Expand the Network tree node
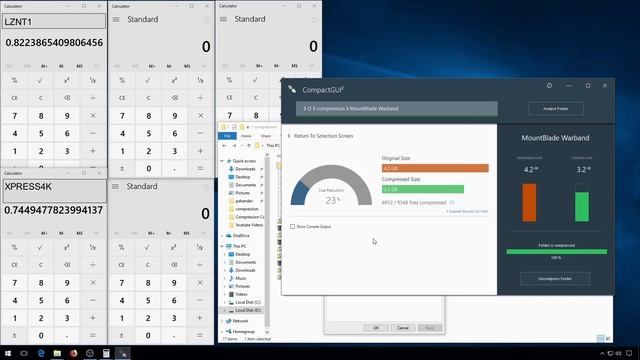 222,321
